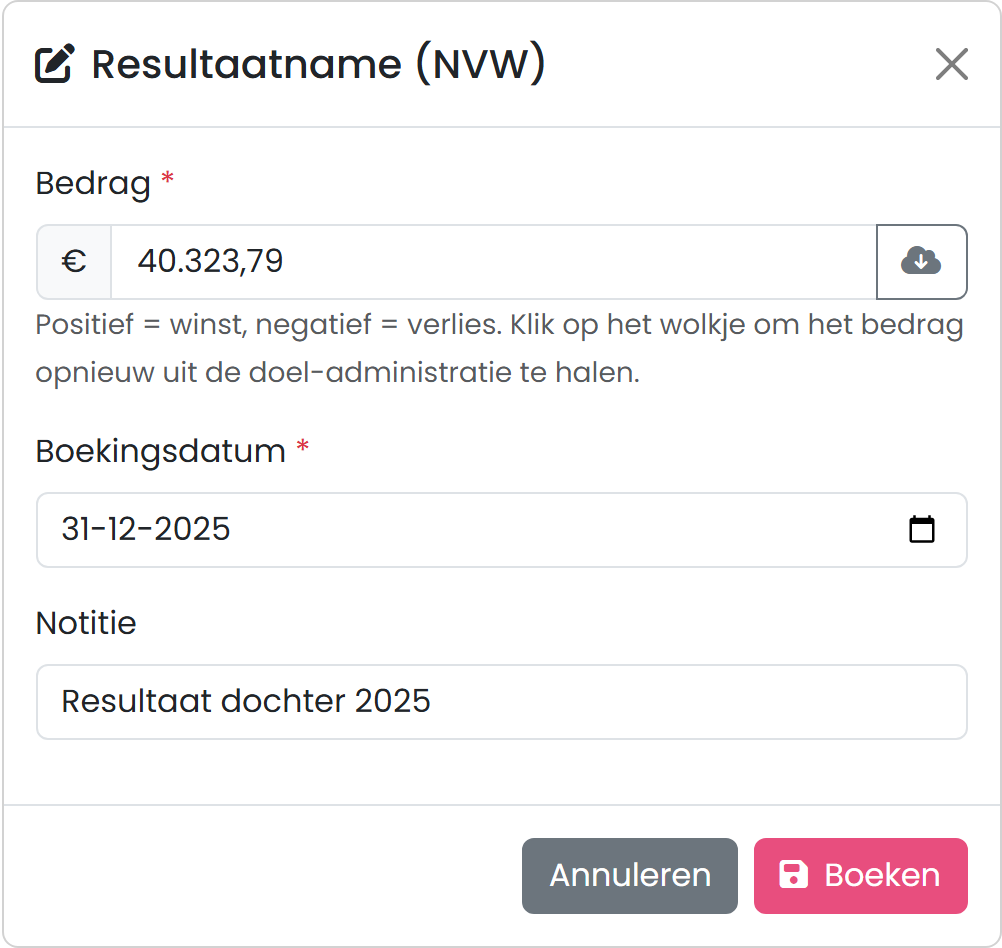Click the Boekingsdatum field label
This screenshot has height=948, width=1002.
pos(160,451)
